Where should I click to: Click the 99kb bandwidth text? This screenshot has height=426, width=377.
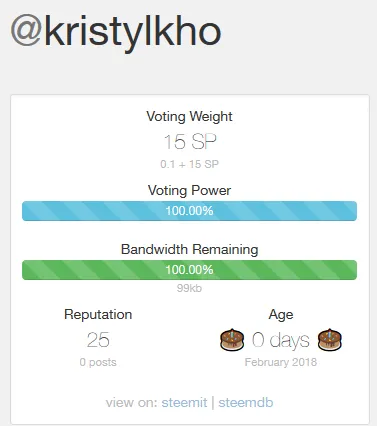[189, 288]
